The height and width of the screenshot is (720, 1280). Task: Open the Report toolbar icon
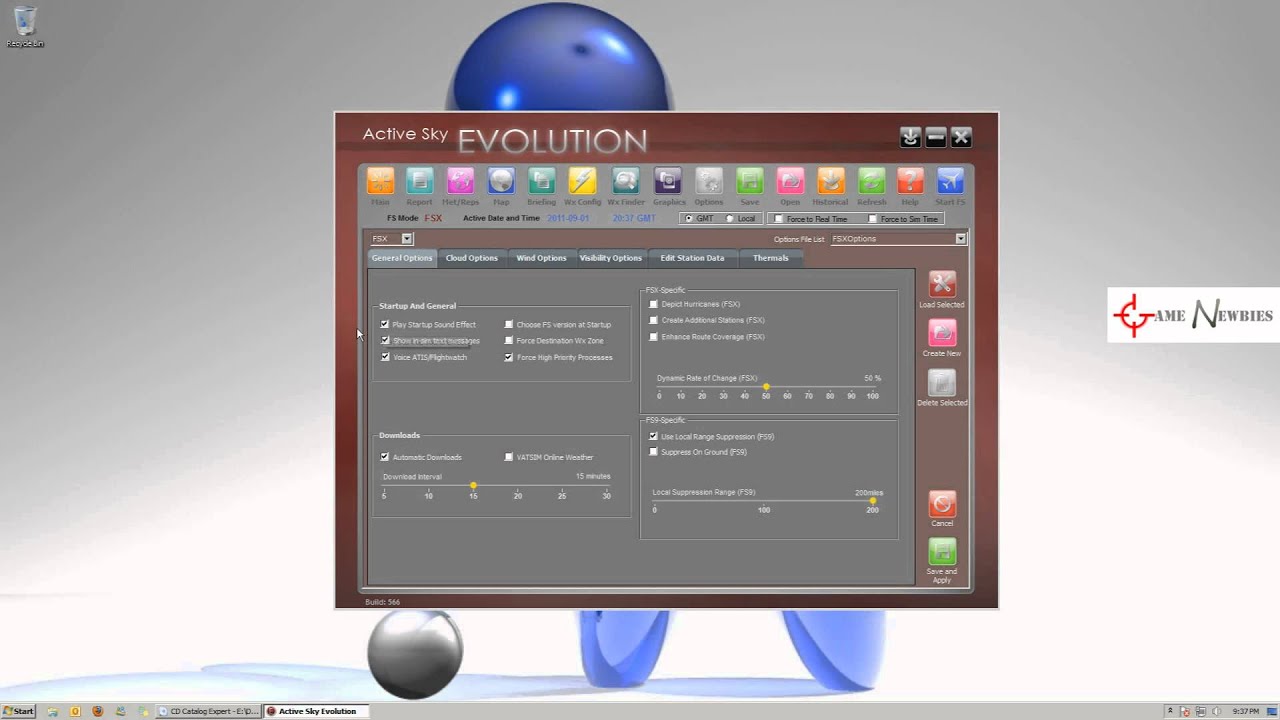tap(420, 181)
